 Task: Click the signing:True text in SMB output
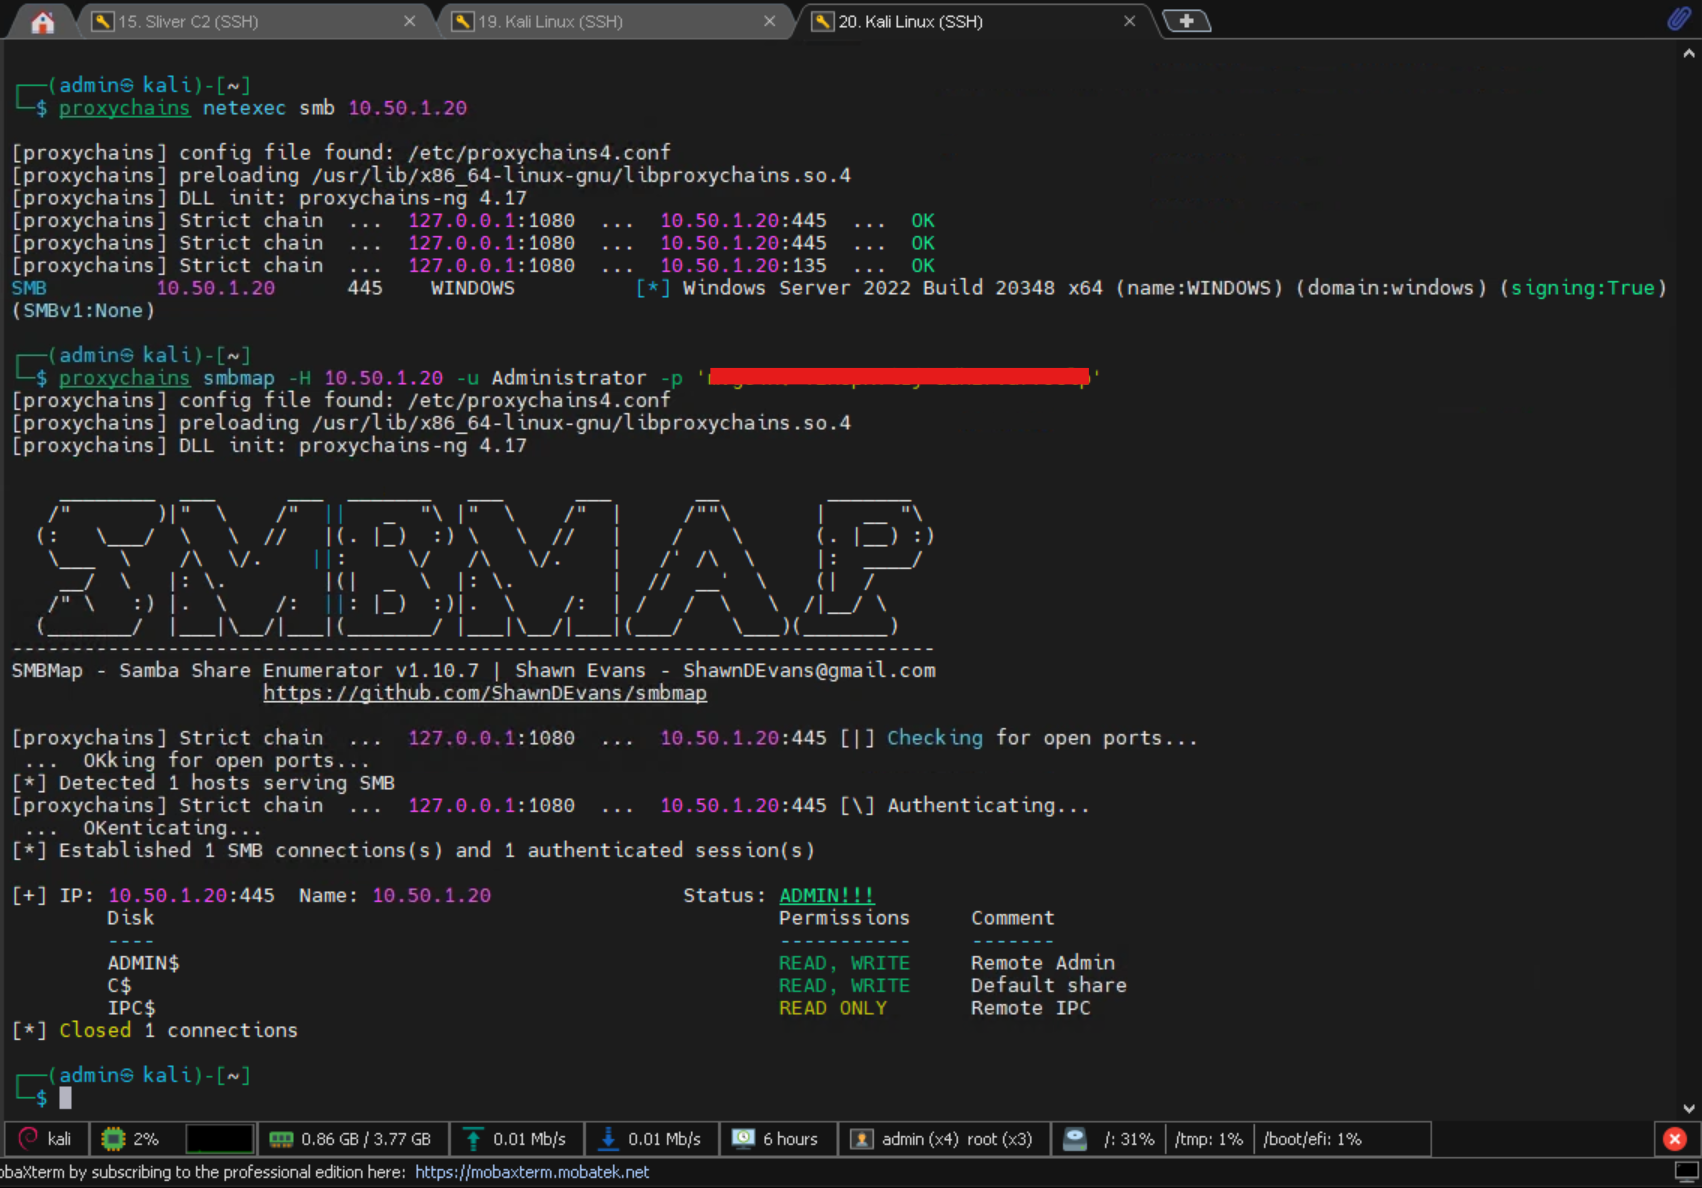coord(1583,288)
